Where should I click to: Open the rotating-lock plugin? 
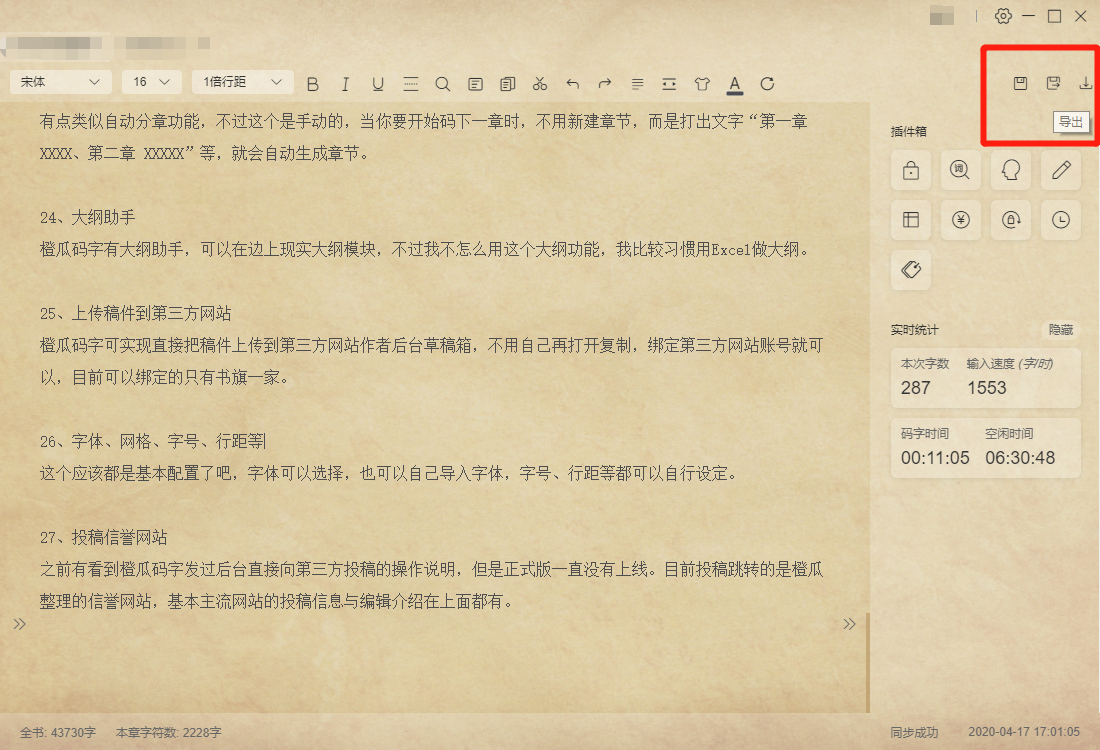1011,220
